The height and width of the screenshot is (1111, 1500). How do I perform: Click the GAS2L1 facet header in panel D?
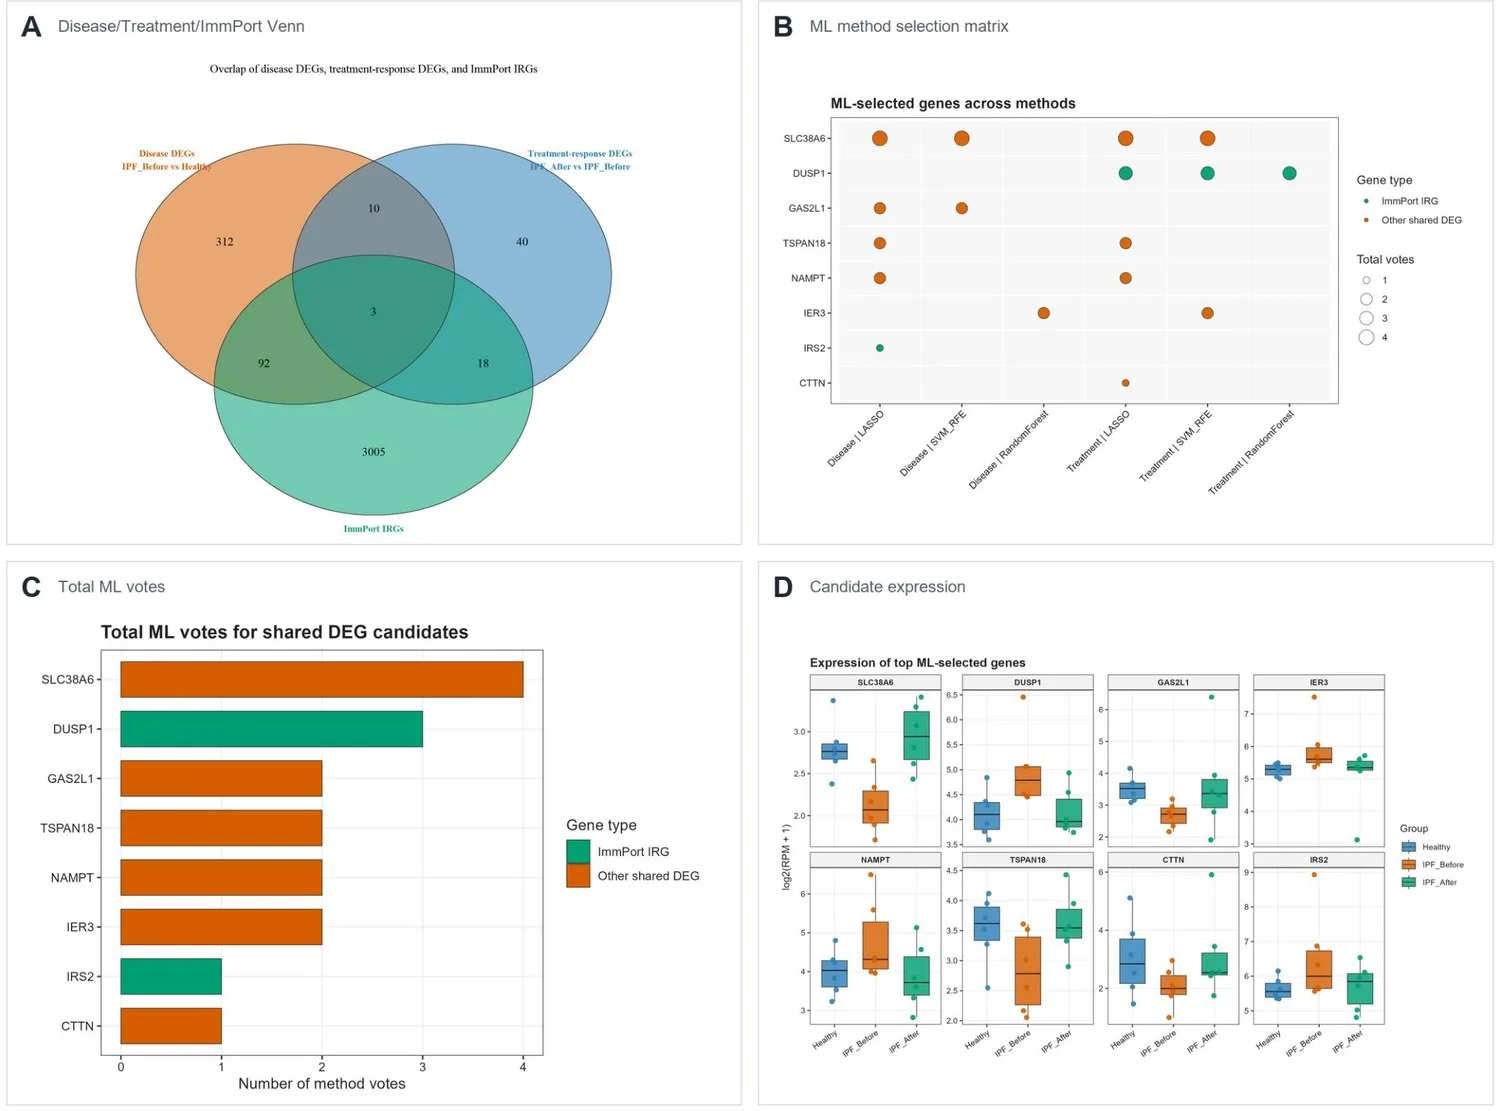pos(1173,683)
